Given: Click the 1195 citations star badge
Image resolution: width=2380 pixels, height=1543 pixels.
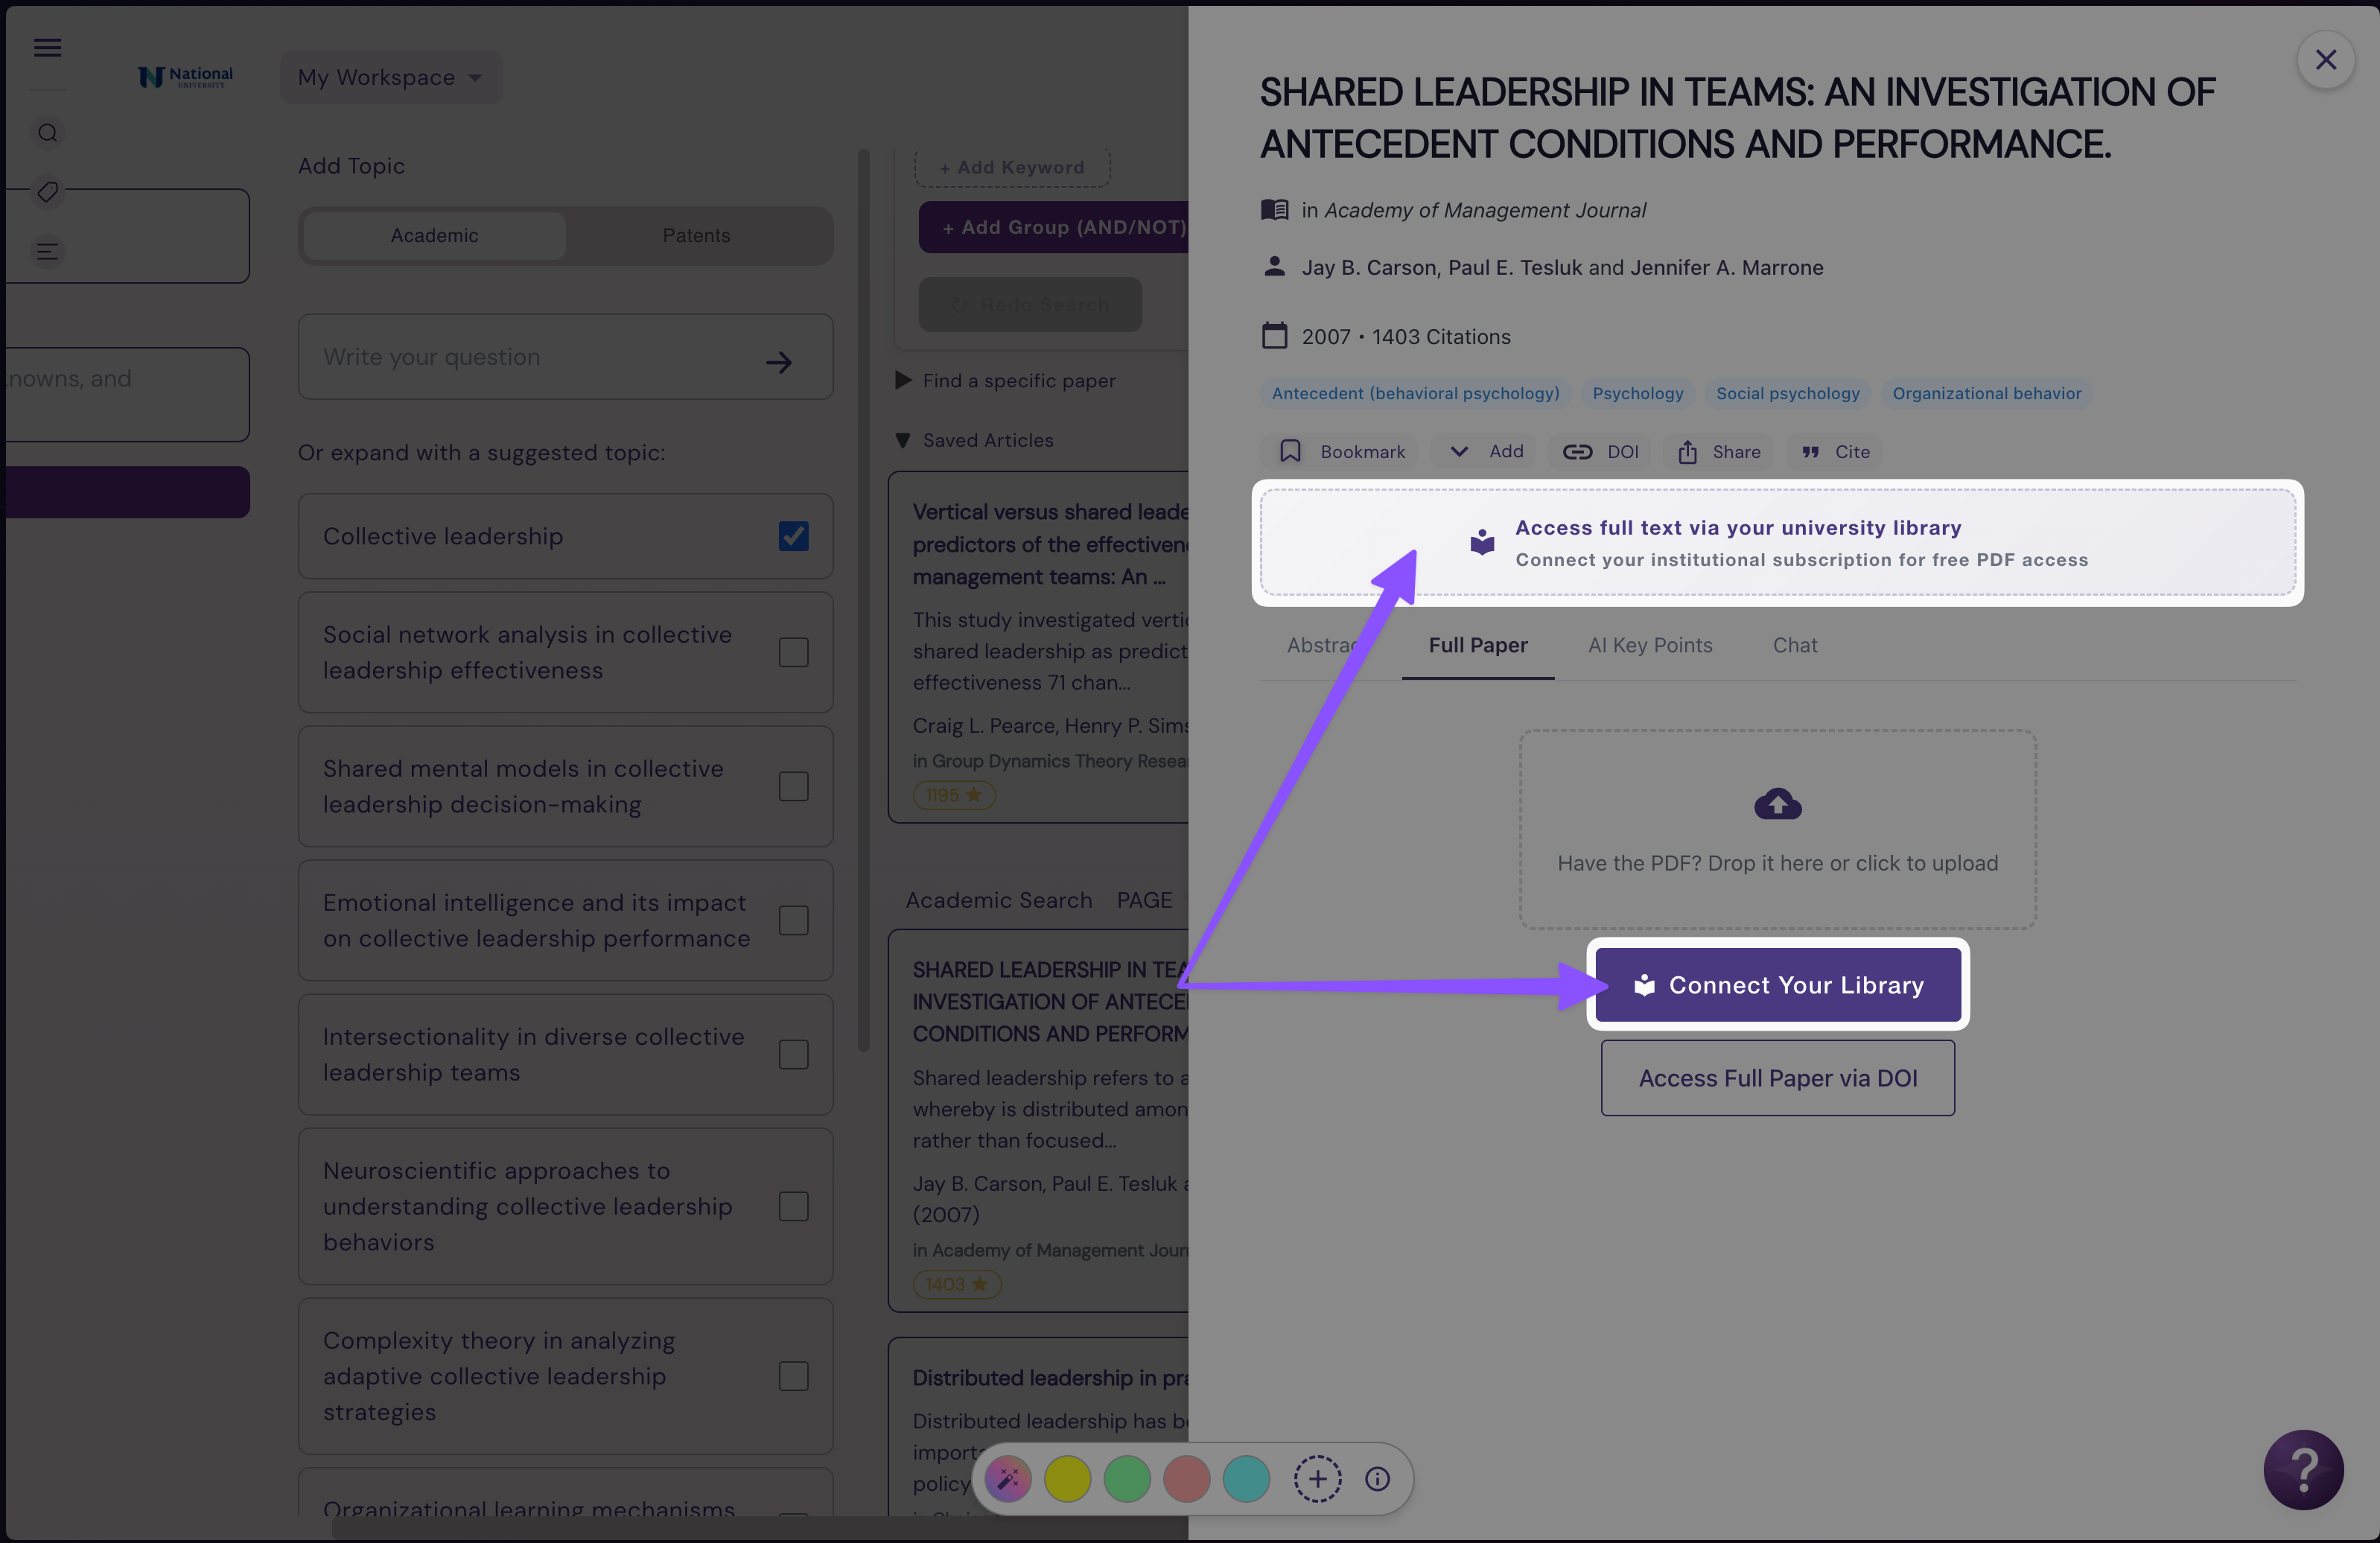Looking at the screenshot, I should [x=954, y=795].
